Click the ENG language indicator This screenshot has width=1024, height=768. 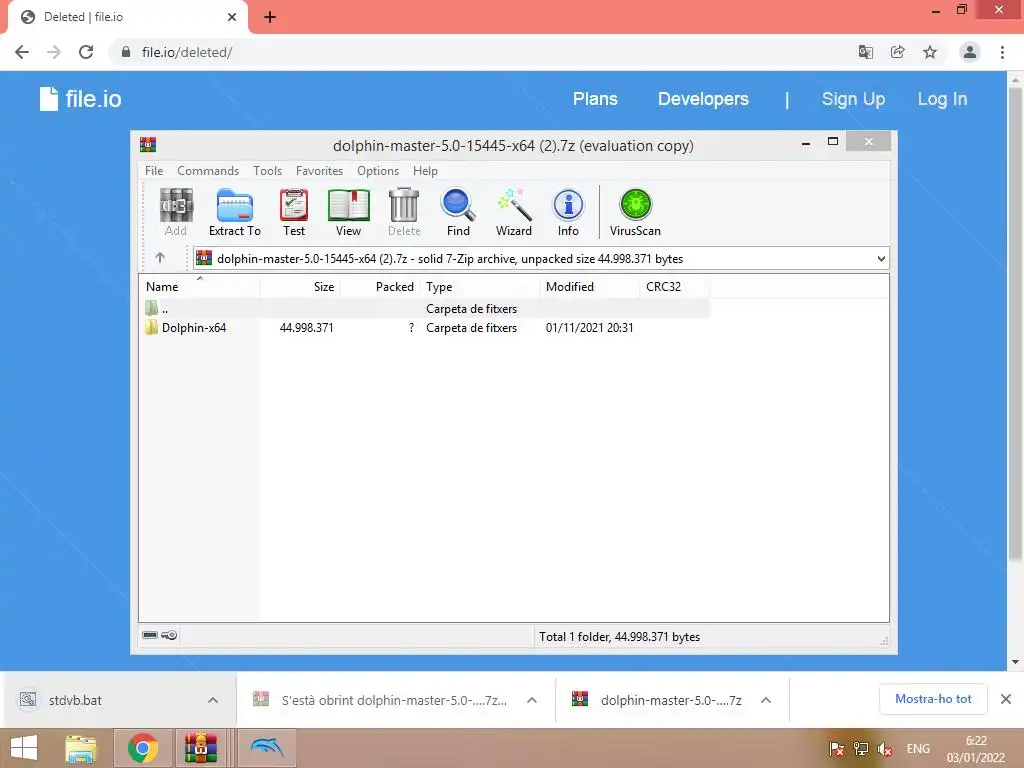(918, 749)
